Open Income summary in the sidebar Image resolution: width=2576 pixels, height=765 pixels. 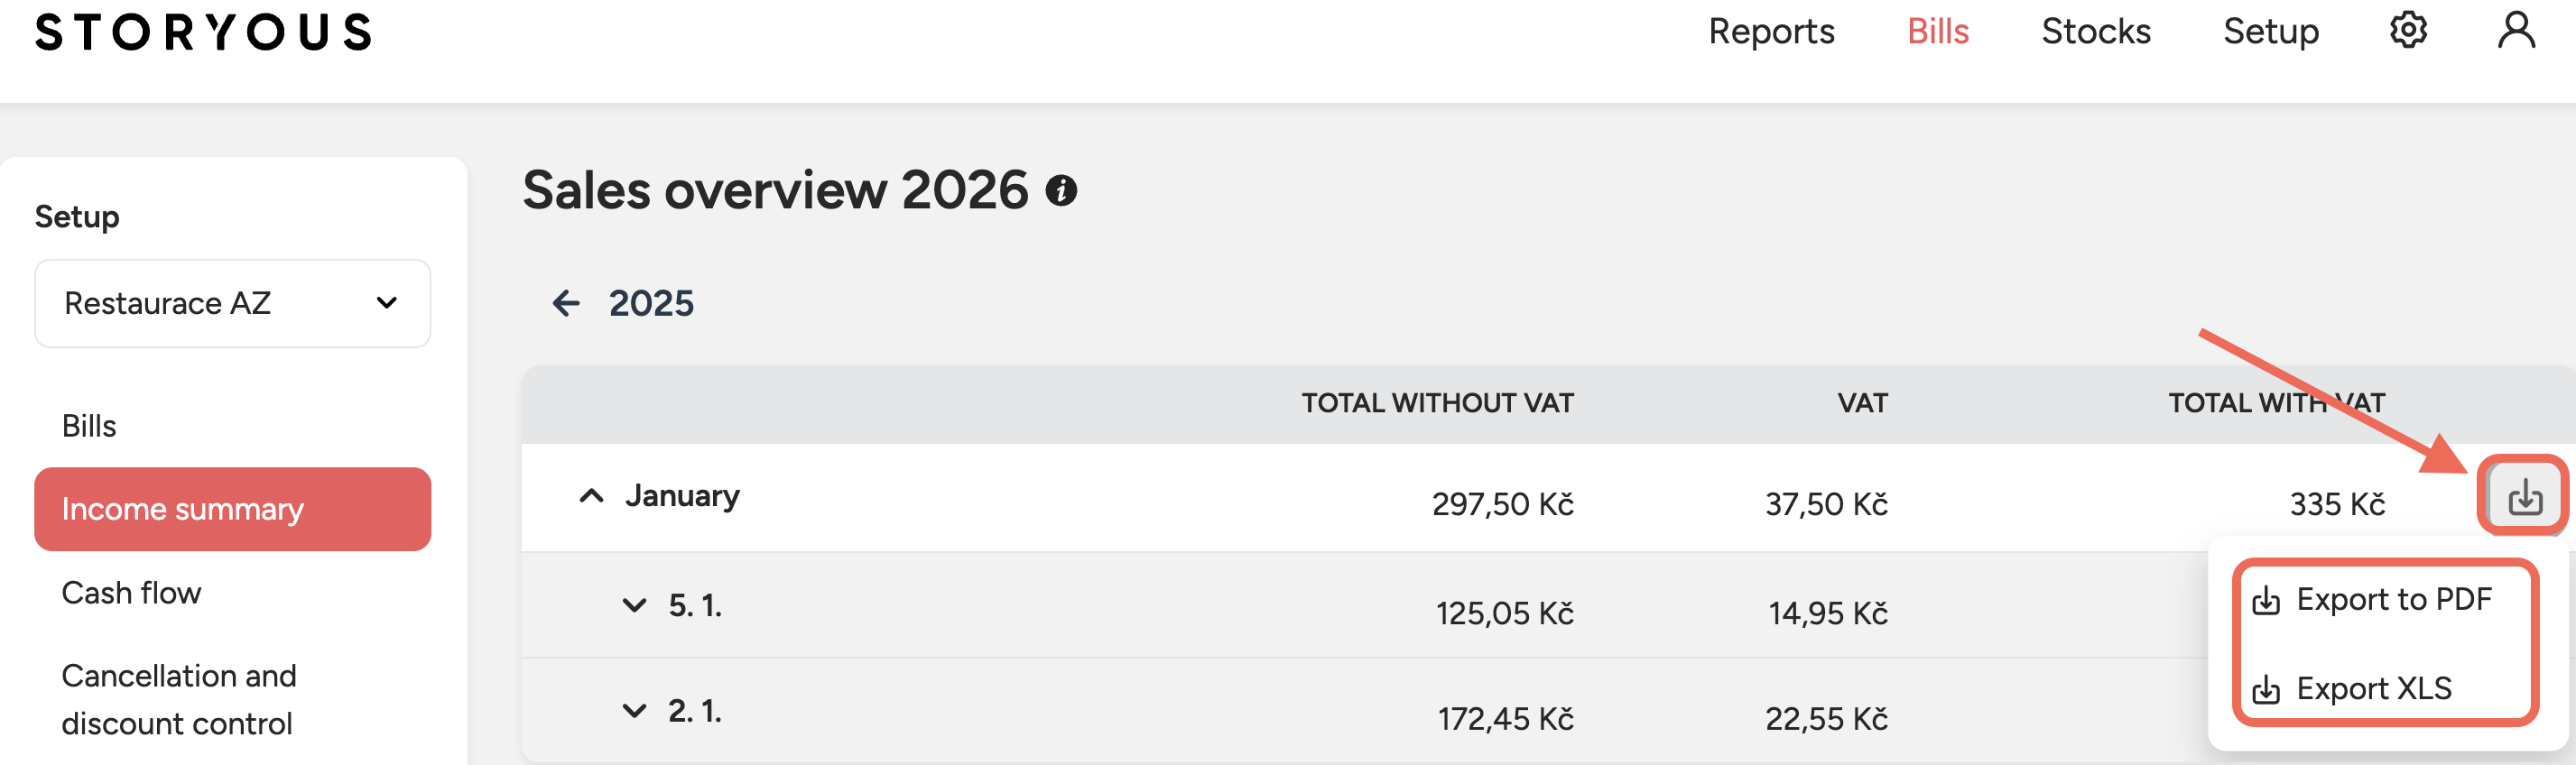point(182,508)
